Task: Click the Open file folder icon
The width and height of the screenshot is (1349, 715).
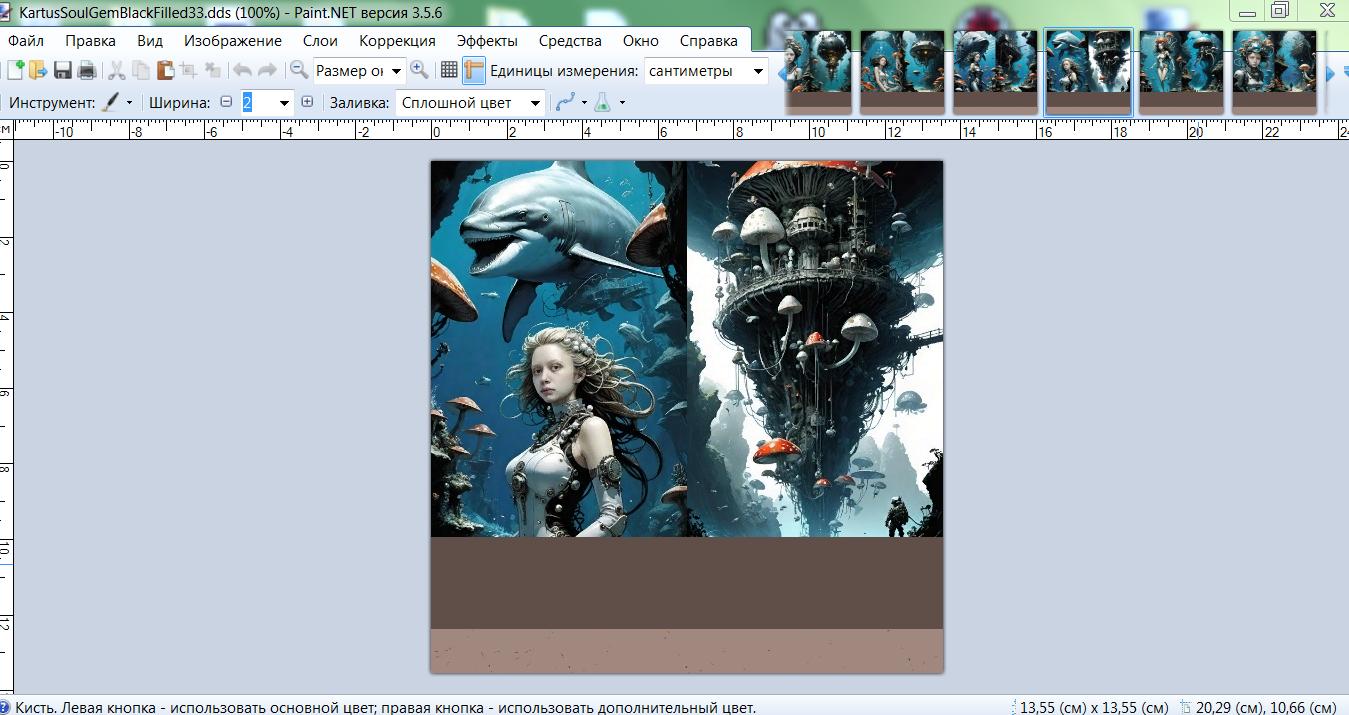Action: (x=38, y=70)
